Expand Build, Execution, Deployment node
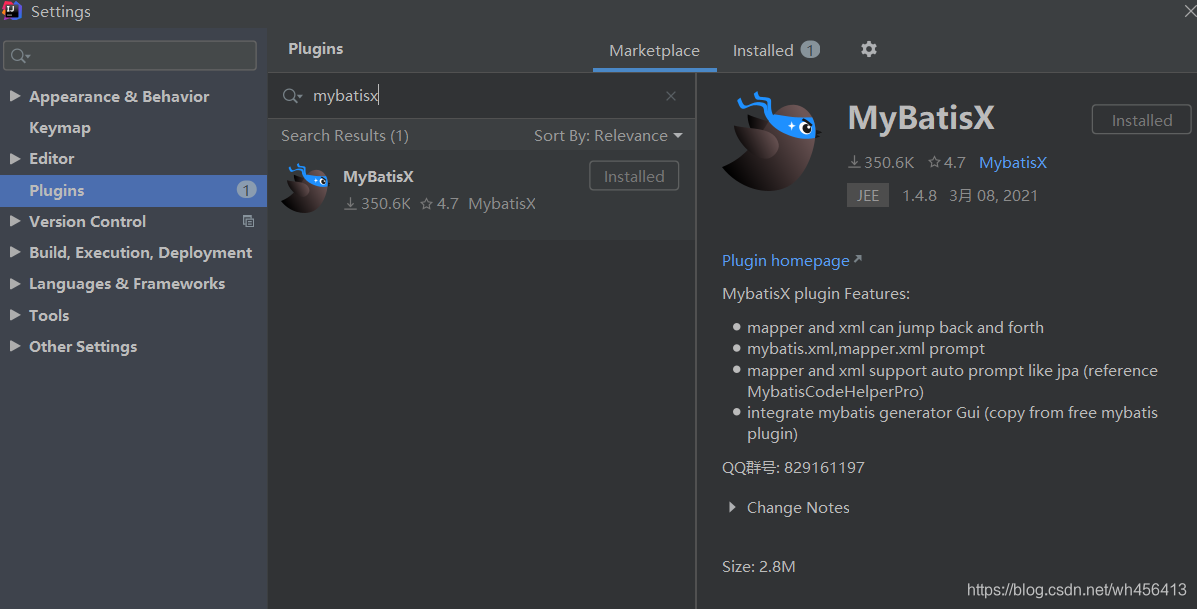The width and height of the screenshot is (1197, 609). click(x=15, y=253)
